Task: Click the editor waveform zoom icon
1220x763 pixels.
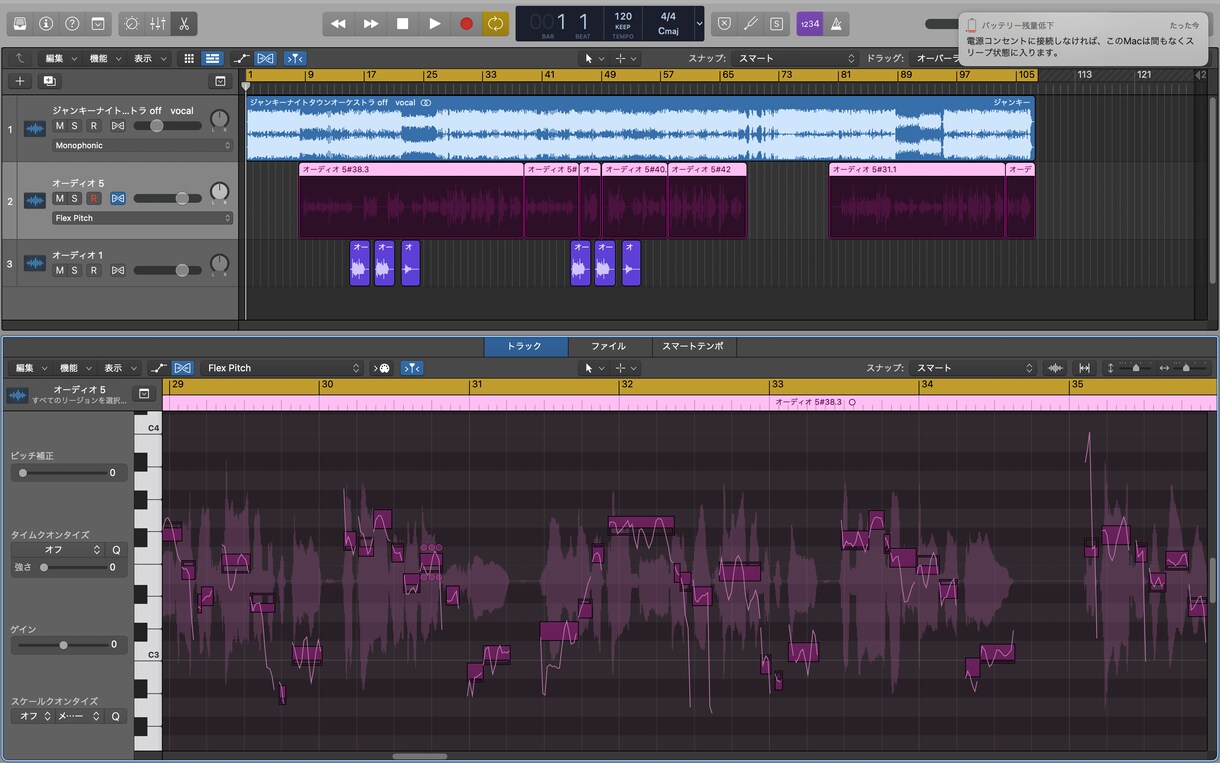Action: point(1055,368)
